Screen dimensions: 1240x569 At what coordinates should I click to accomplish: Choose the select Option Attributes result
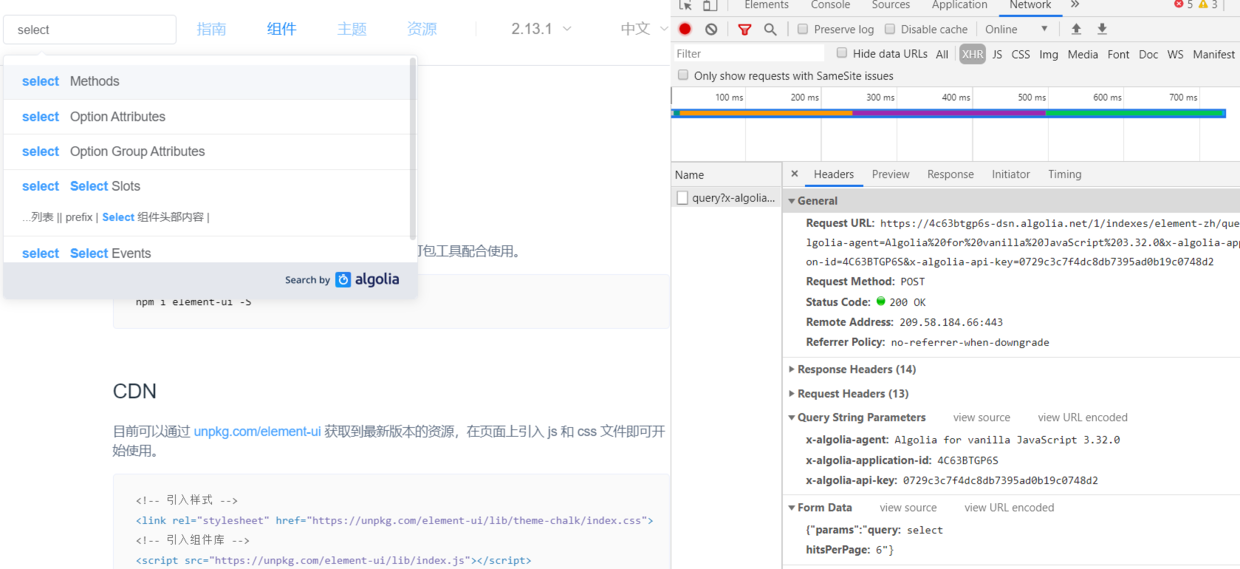[206, 117]
